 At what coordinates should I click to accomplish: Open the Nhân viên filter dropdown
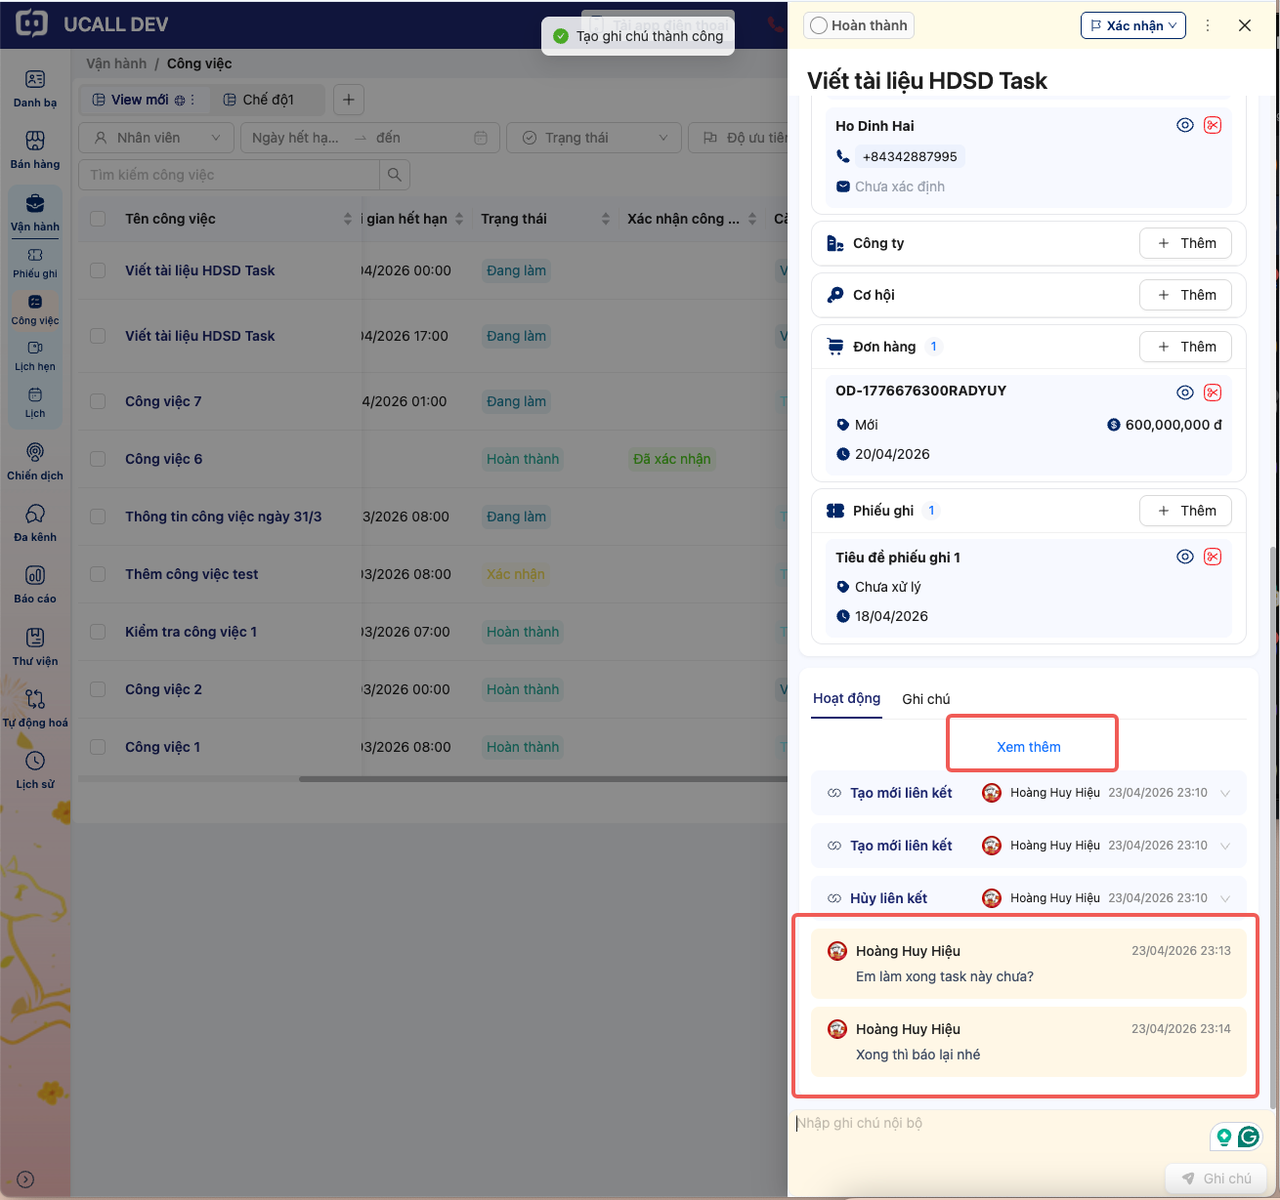point(156,138)
